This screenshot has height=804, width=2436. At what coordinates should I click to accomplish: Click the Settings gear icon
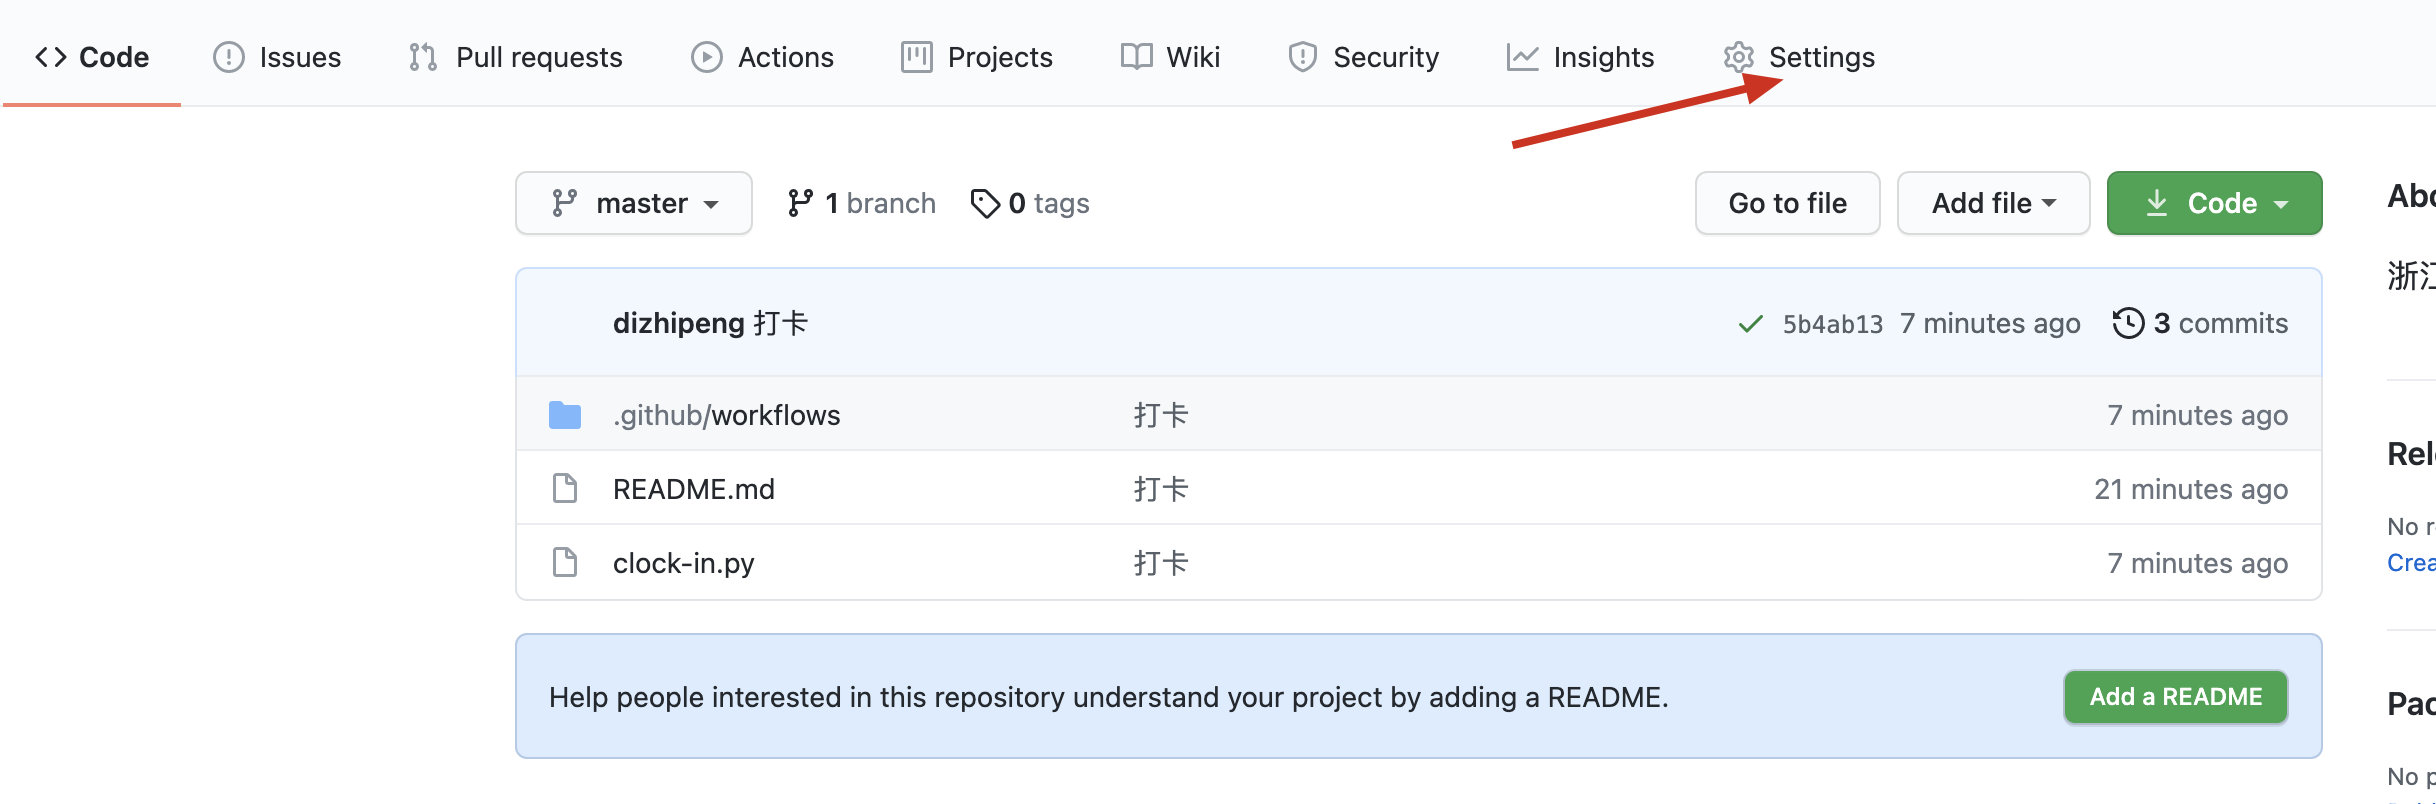1739,58
